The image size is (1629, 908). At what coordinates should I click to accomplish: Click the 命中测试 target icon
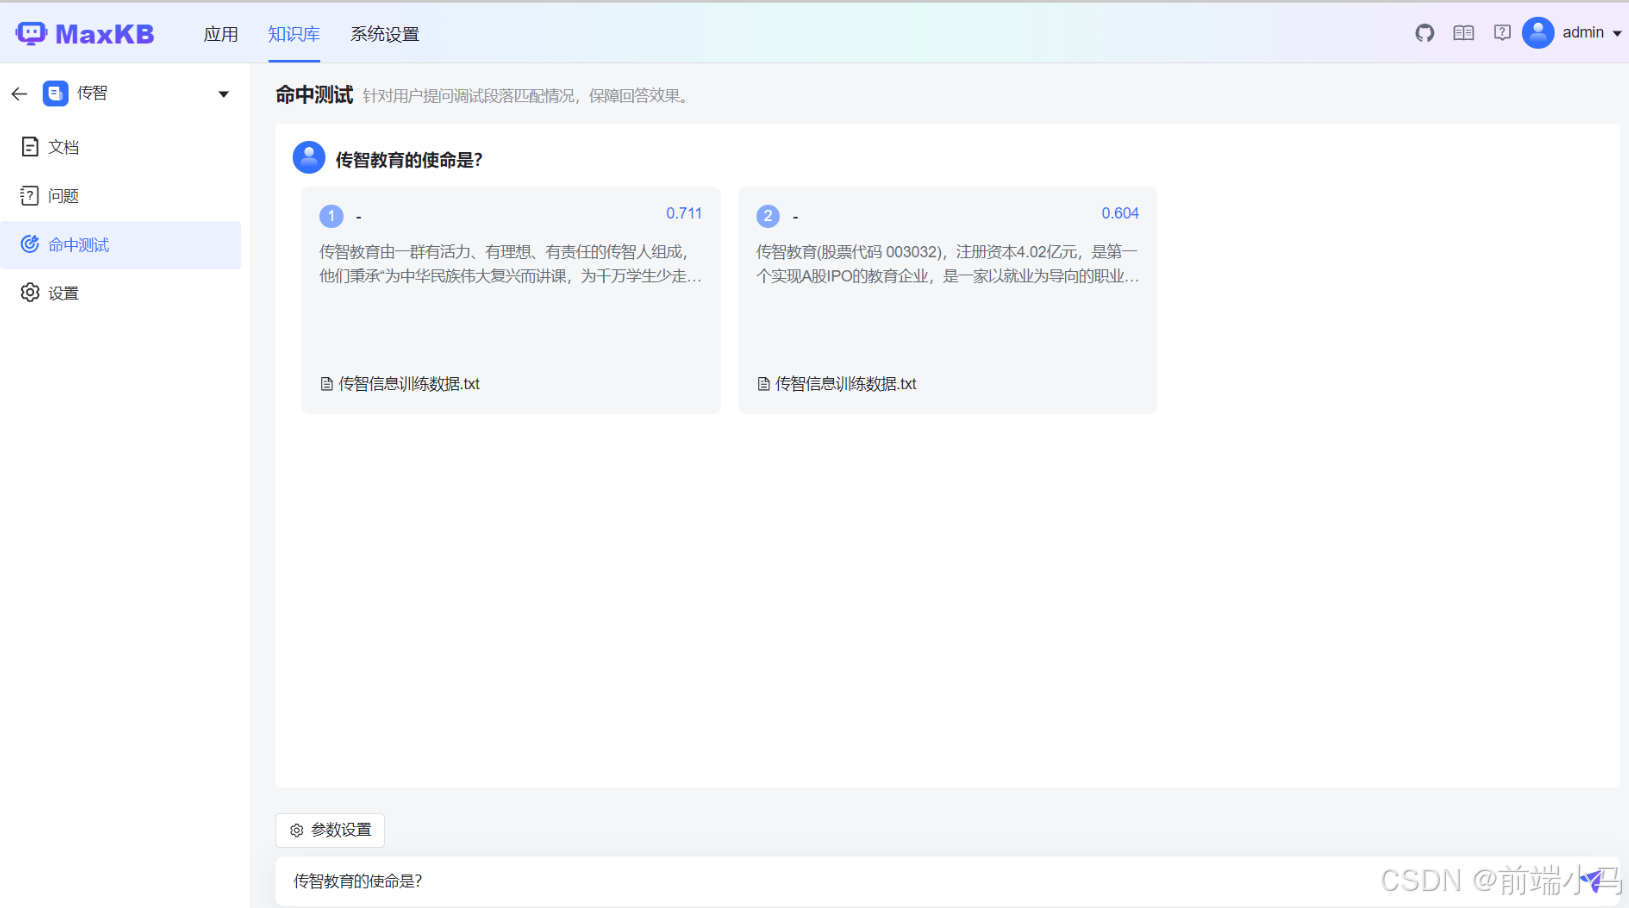(x=30, y=244)
